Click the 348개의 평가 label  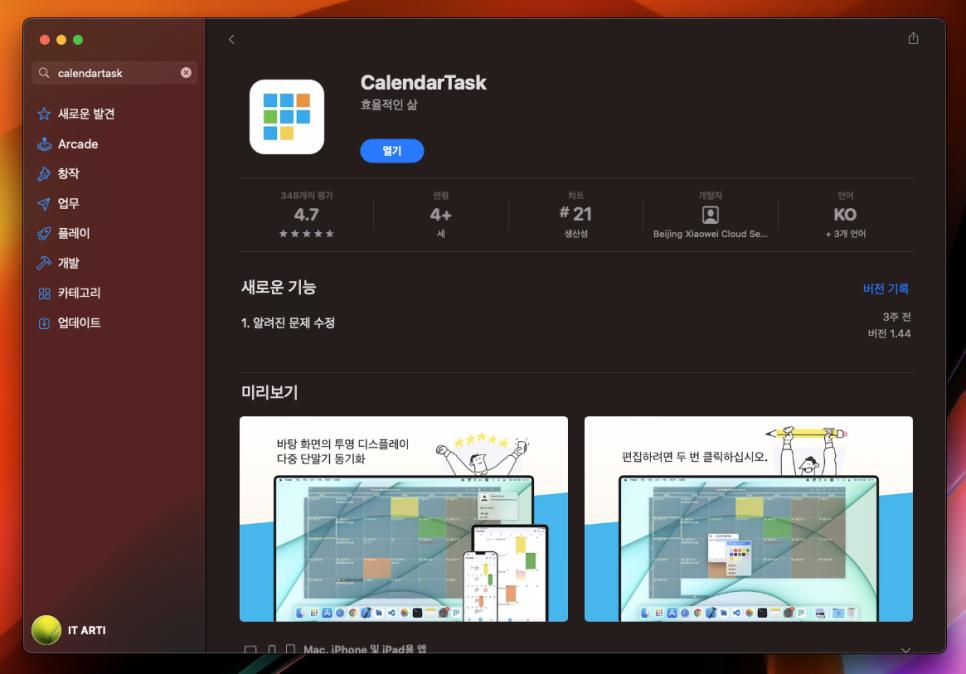pos(306,195)
